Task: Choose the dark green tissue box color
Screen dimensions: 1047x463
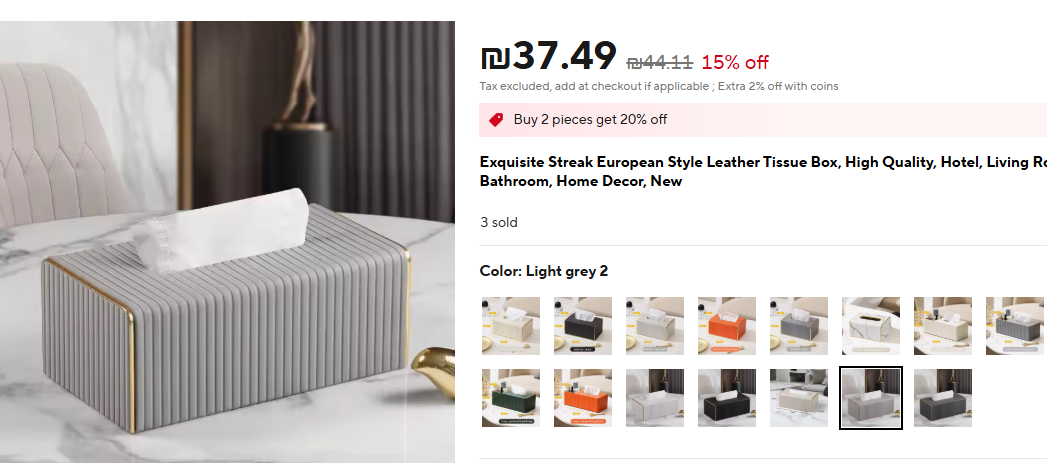Action: (511, 398)
